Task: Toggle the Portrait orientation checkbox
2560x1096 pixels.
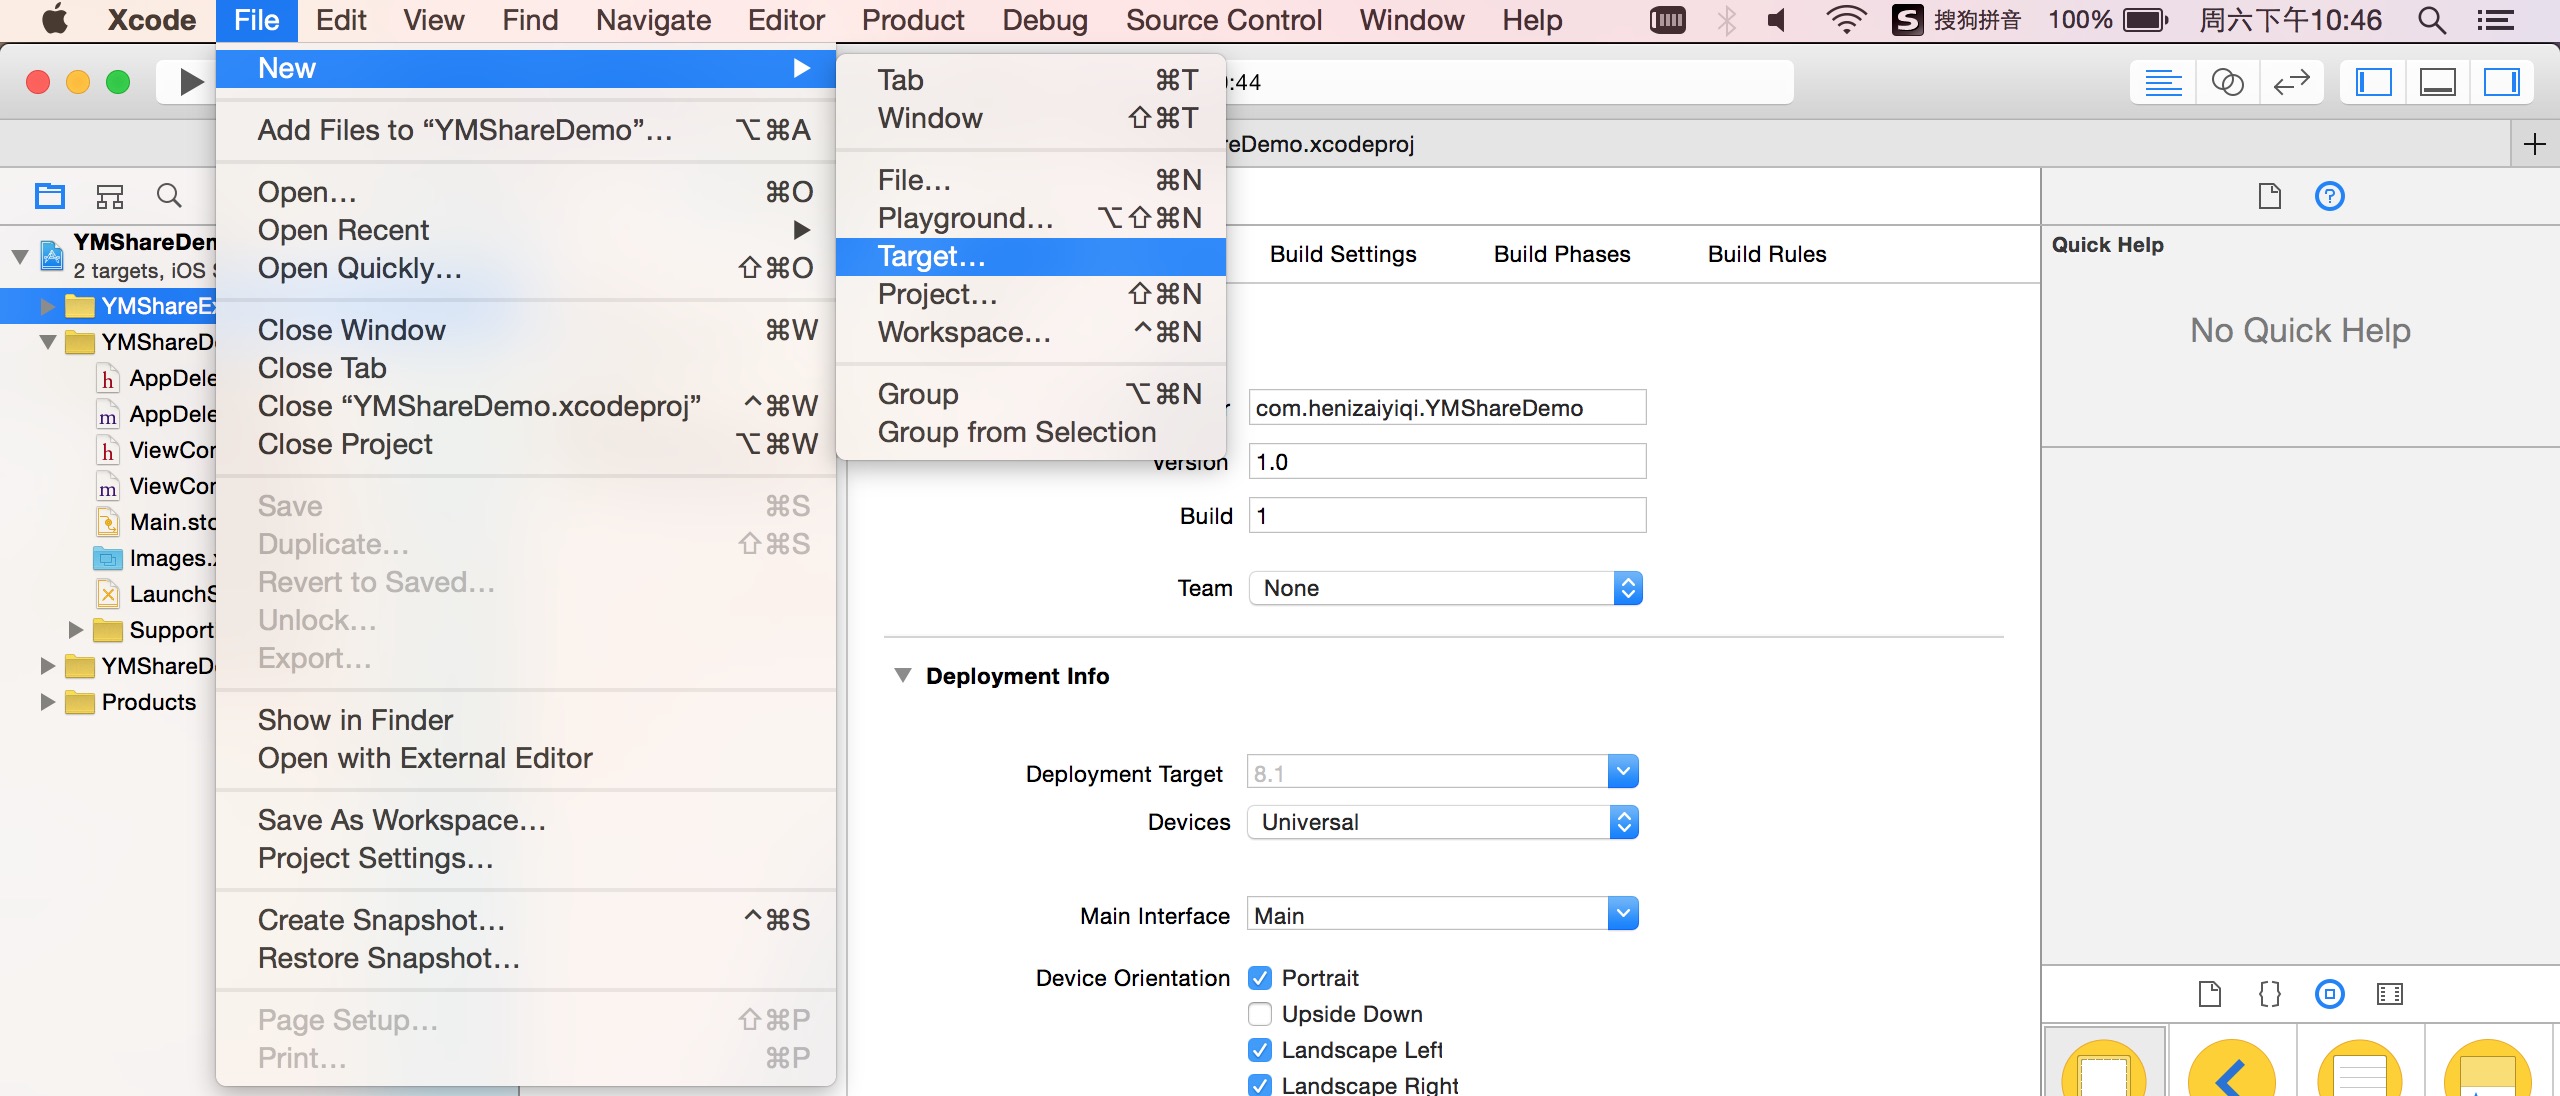Action: pyautogui.click(x=1260, y=978)
